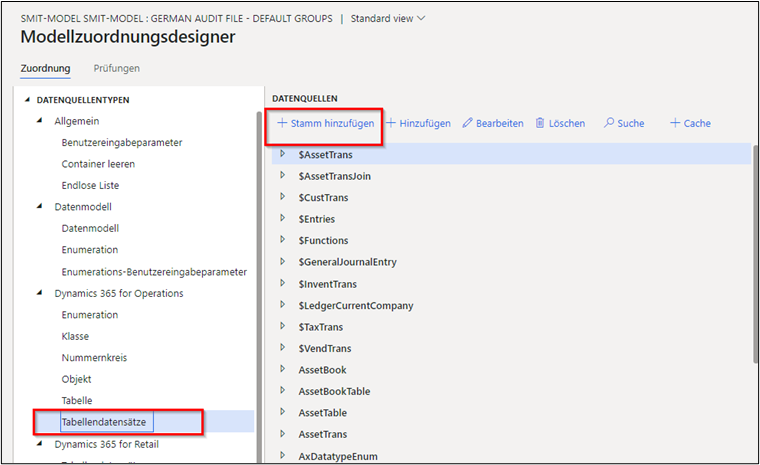
Task: Collapse the Datenquellentypen root node
Action: [x=27, y=100]
